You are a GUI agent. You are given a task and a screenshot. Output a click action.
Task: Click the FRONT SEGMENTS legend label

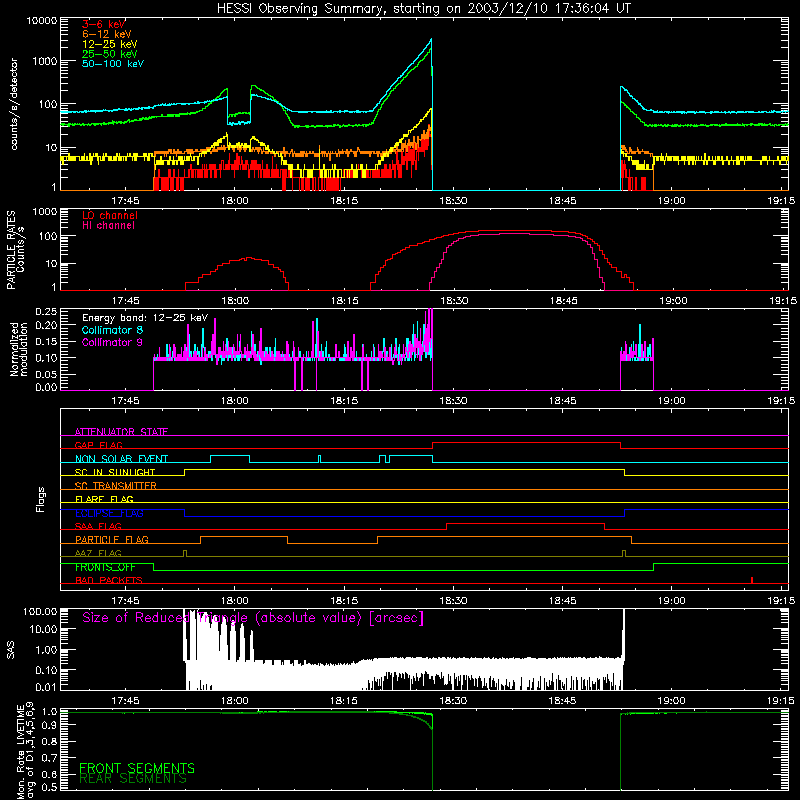(137, 768)
